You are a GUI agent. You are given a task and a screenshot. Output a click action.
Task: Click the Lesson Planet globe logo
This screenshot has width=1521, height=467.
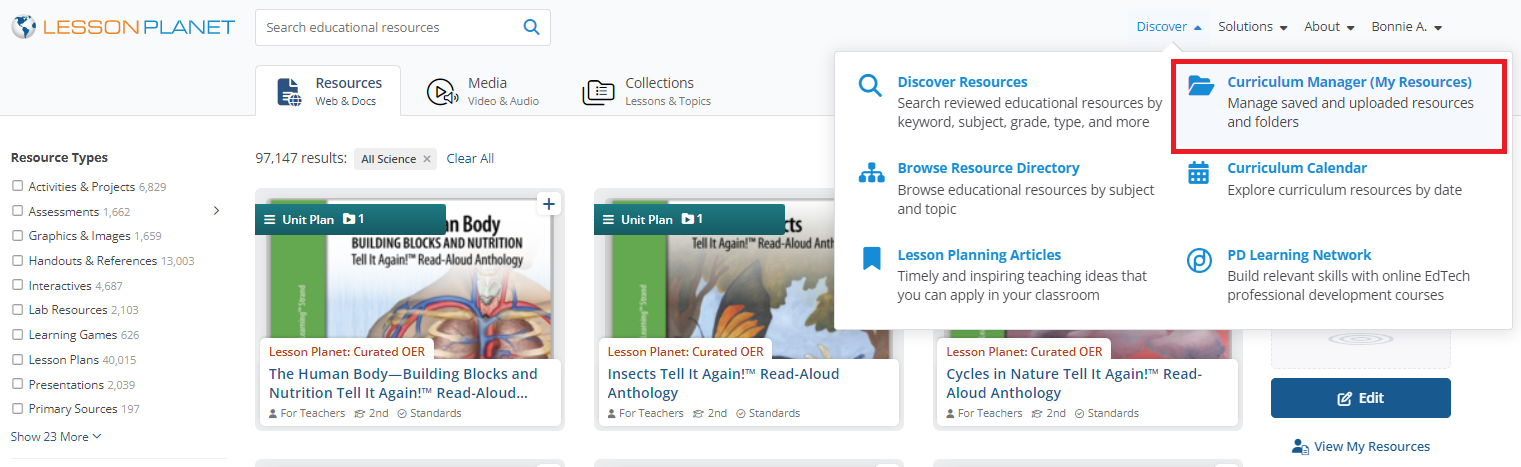point(24,27)
